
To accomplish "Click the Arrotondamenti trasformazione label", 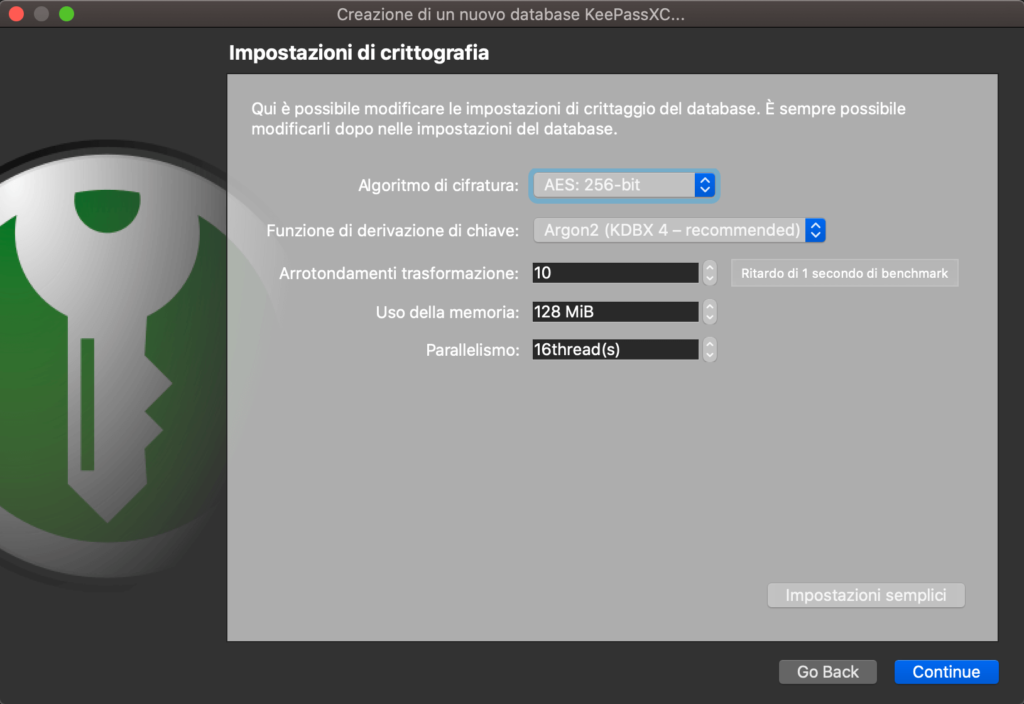I will [x=399, y=273].
